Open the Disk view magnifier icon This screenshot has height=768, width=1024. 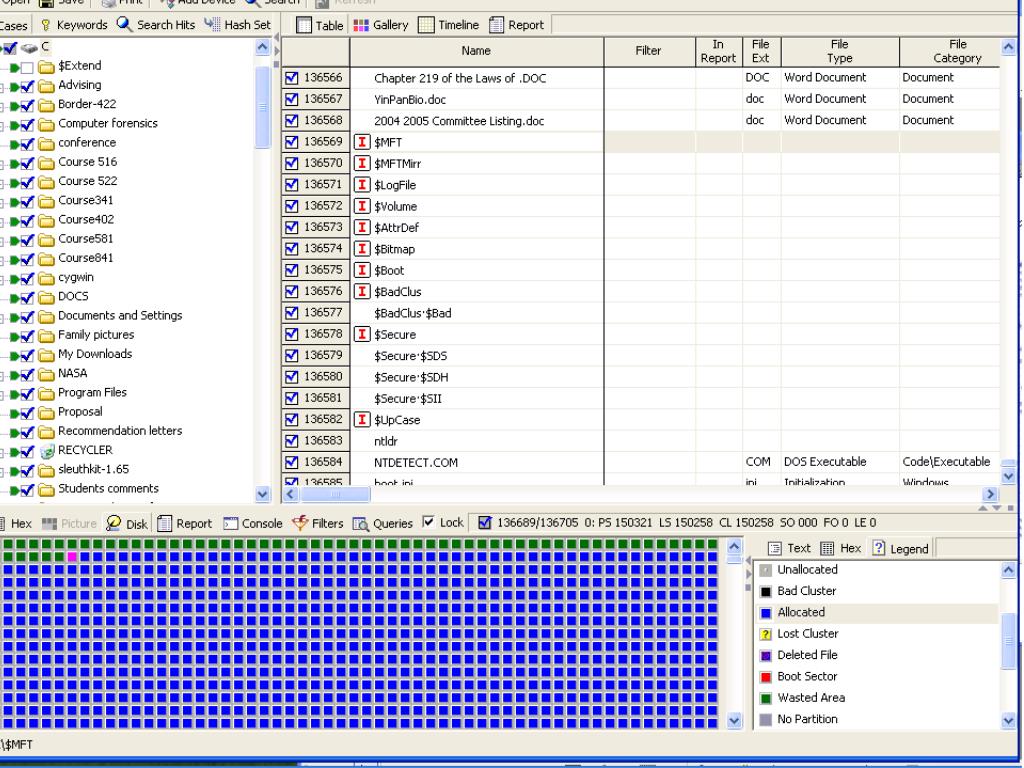[x=114, y=523]
